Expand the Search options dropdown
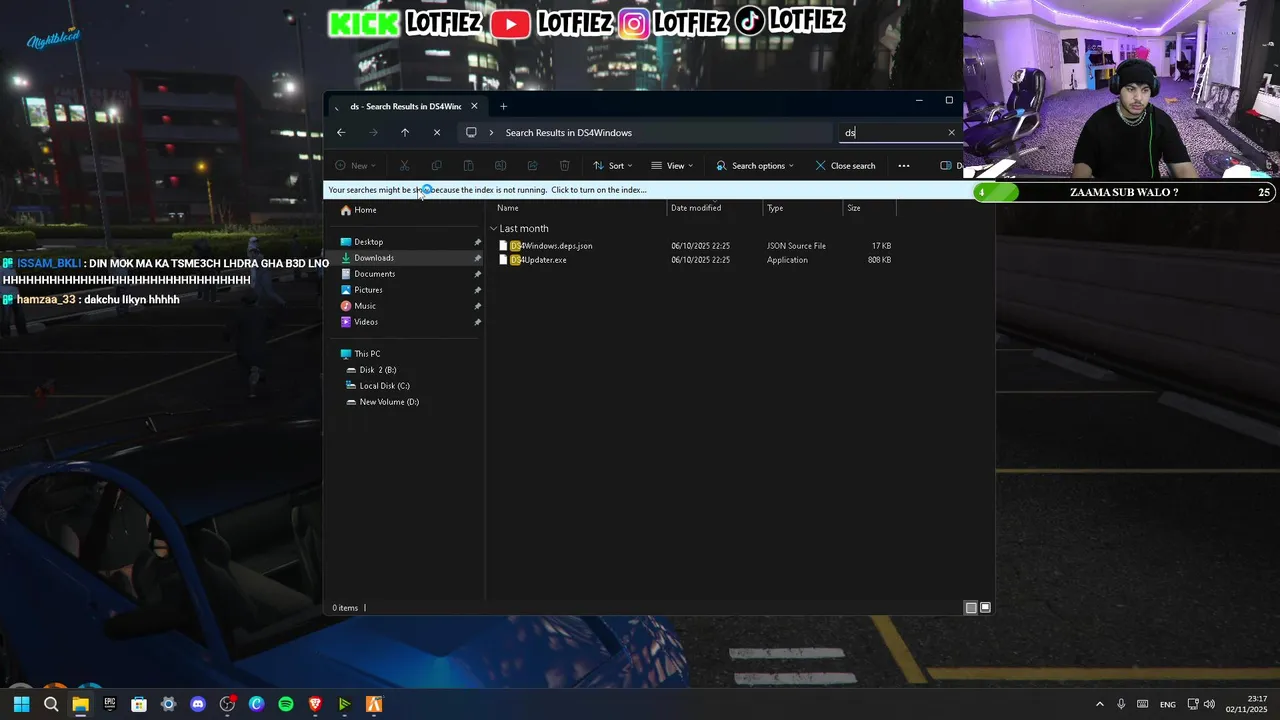 (755, 165)
